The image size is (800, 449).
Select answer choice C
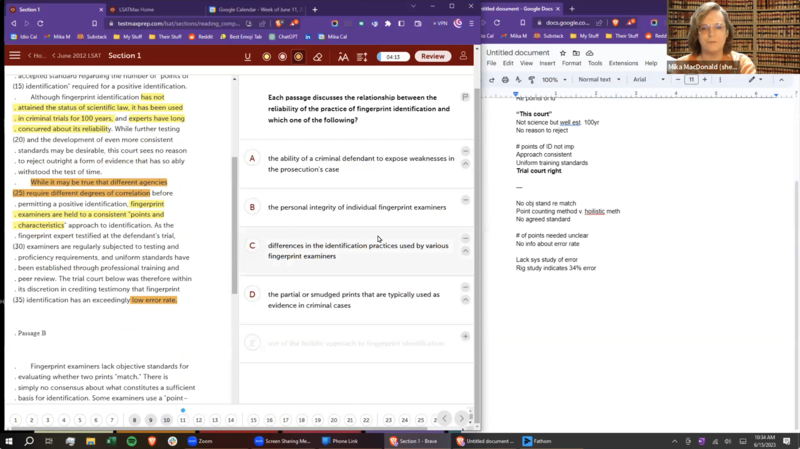click(252, 245)
